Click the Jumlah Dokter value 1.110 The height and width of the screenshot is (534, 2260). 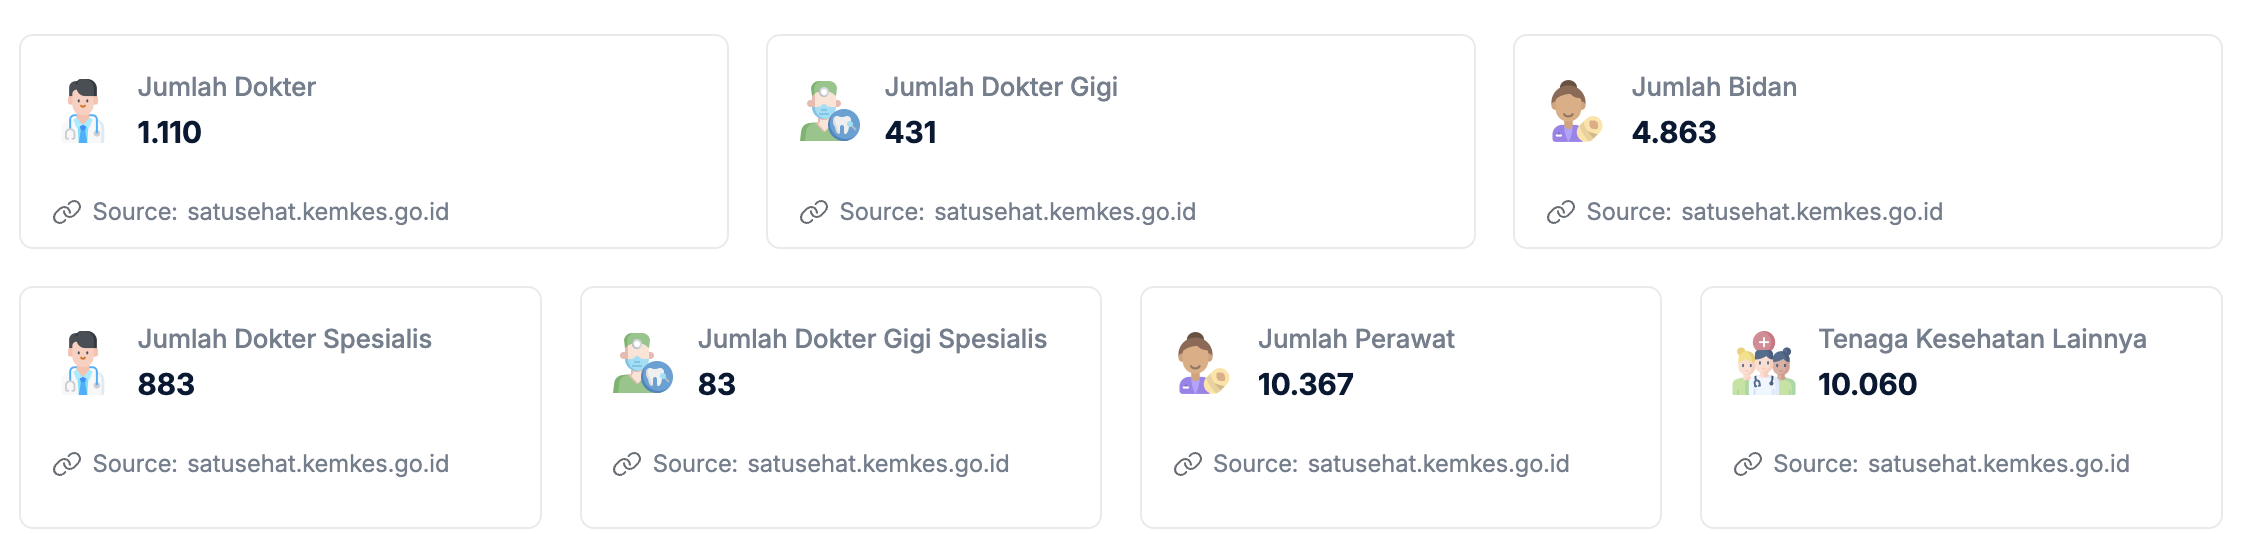pos(169,132)
